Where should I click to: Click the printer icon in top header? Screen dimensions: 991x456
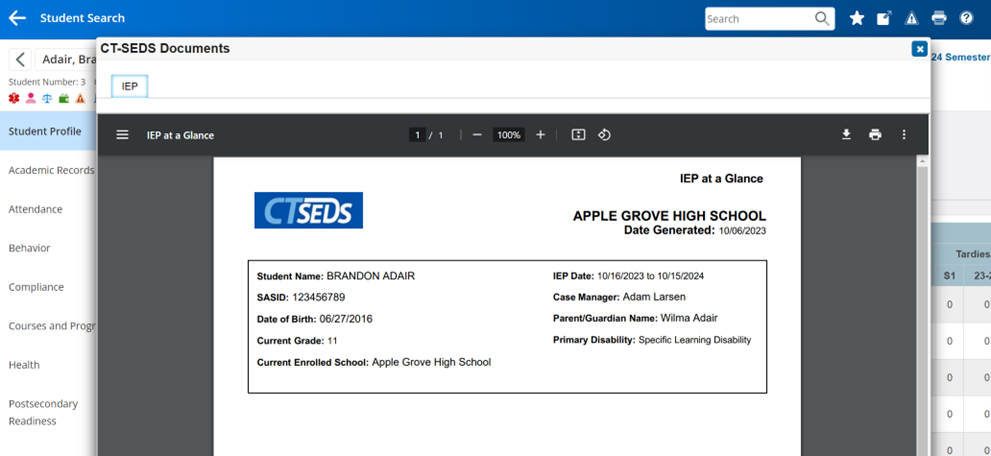[x=939, y=18]
